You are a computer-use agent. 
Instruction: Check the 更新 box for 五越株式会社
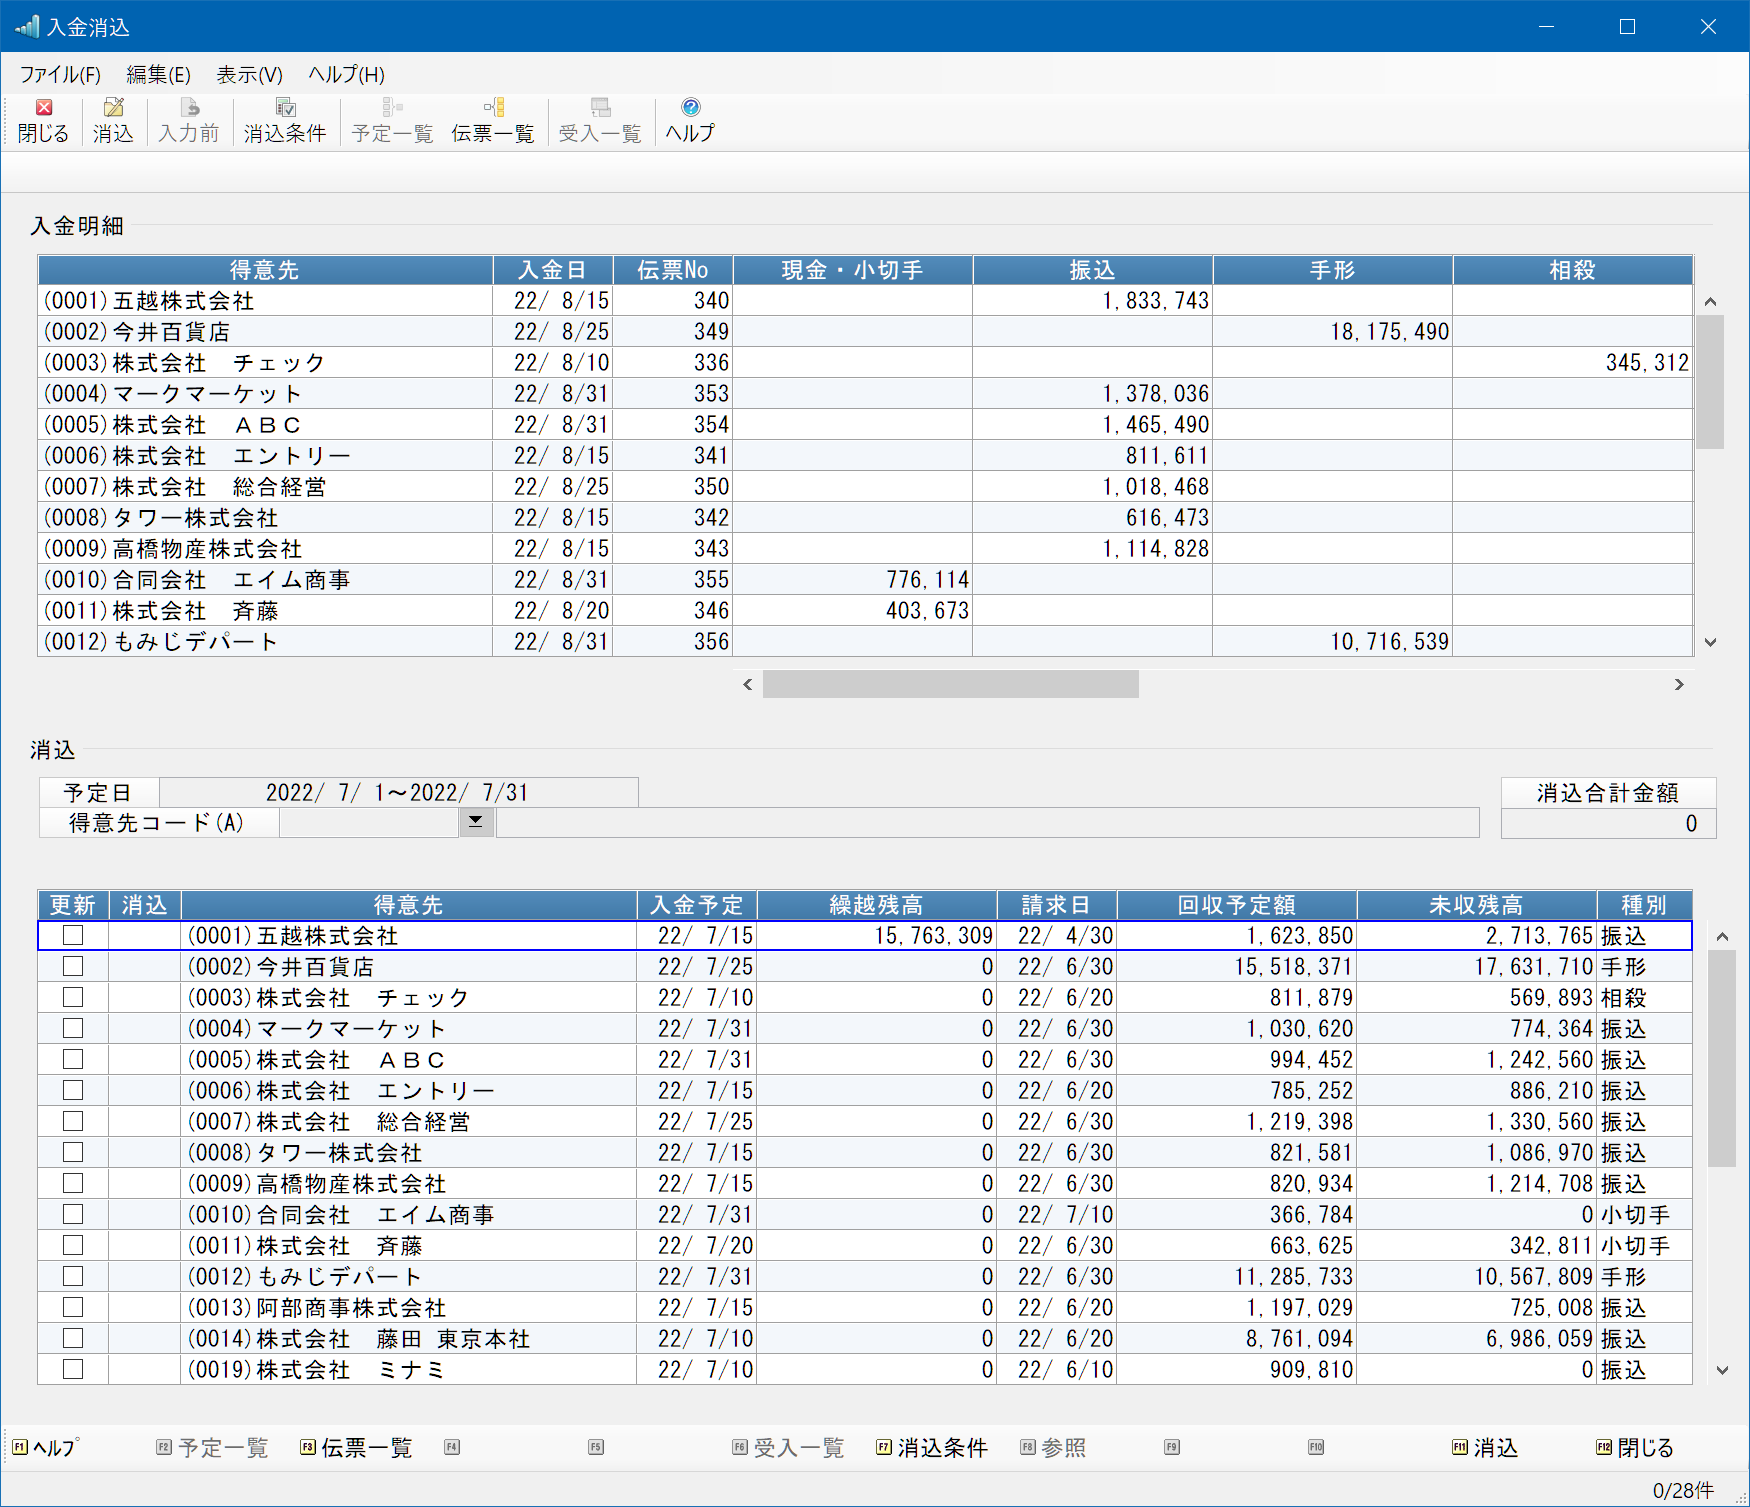tap(73, 935)
